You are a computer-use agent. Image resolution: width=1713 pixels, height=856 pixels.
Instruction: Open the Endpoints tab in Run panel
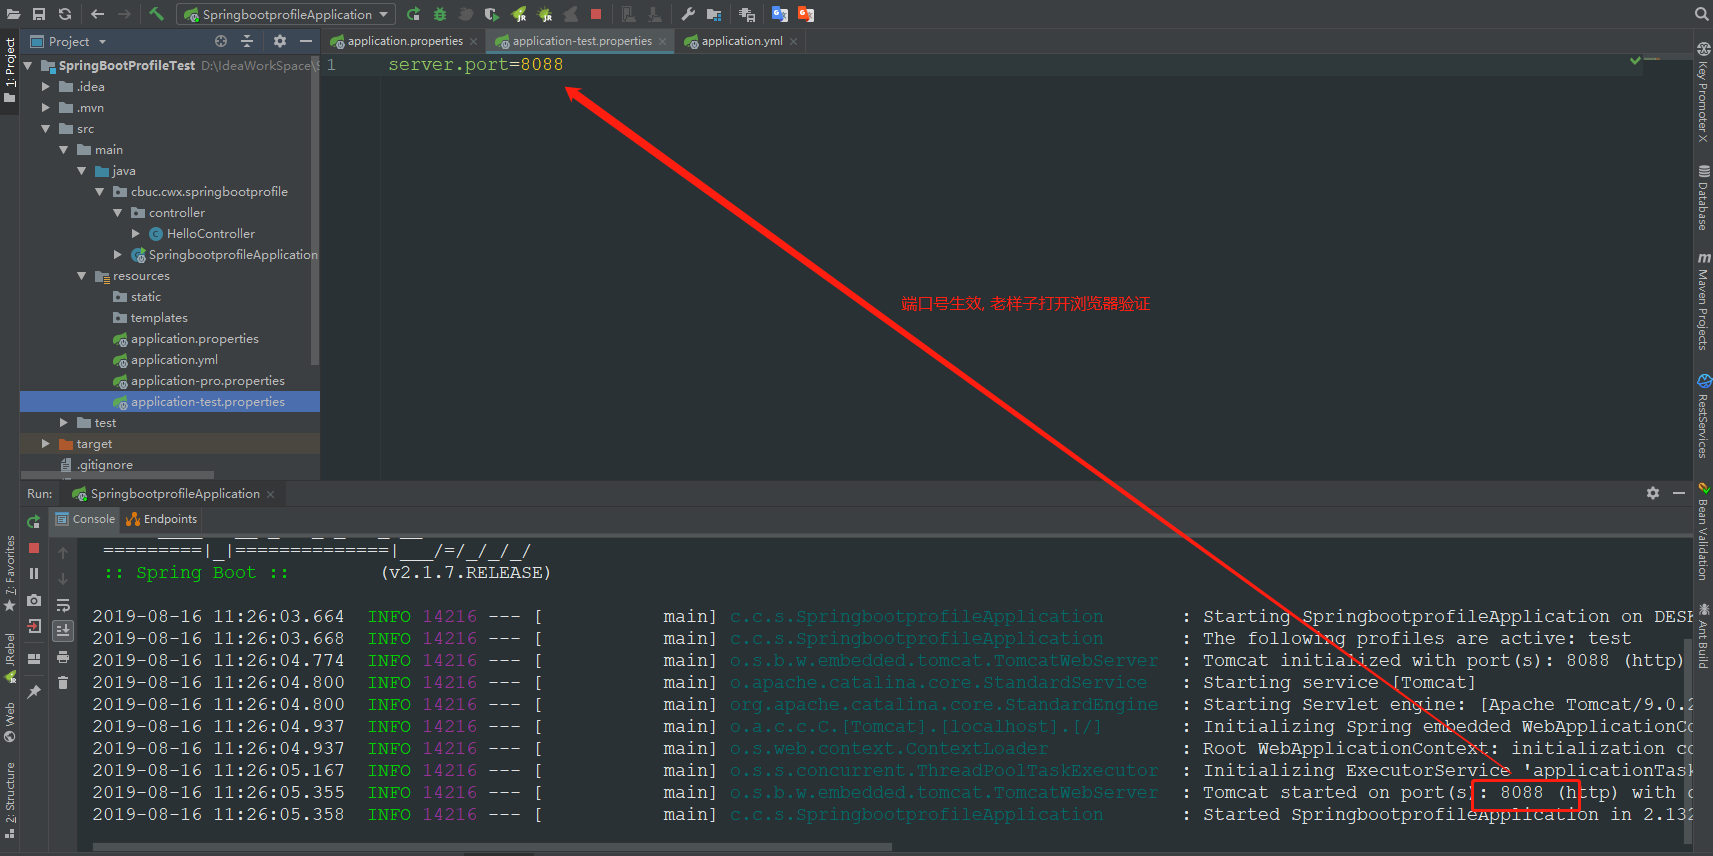pos(162,519)
